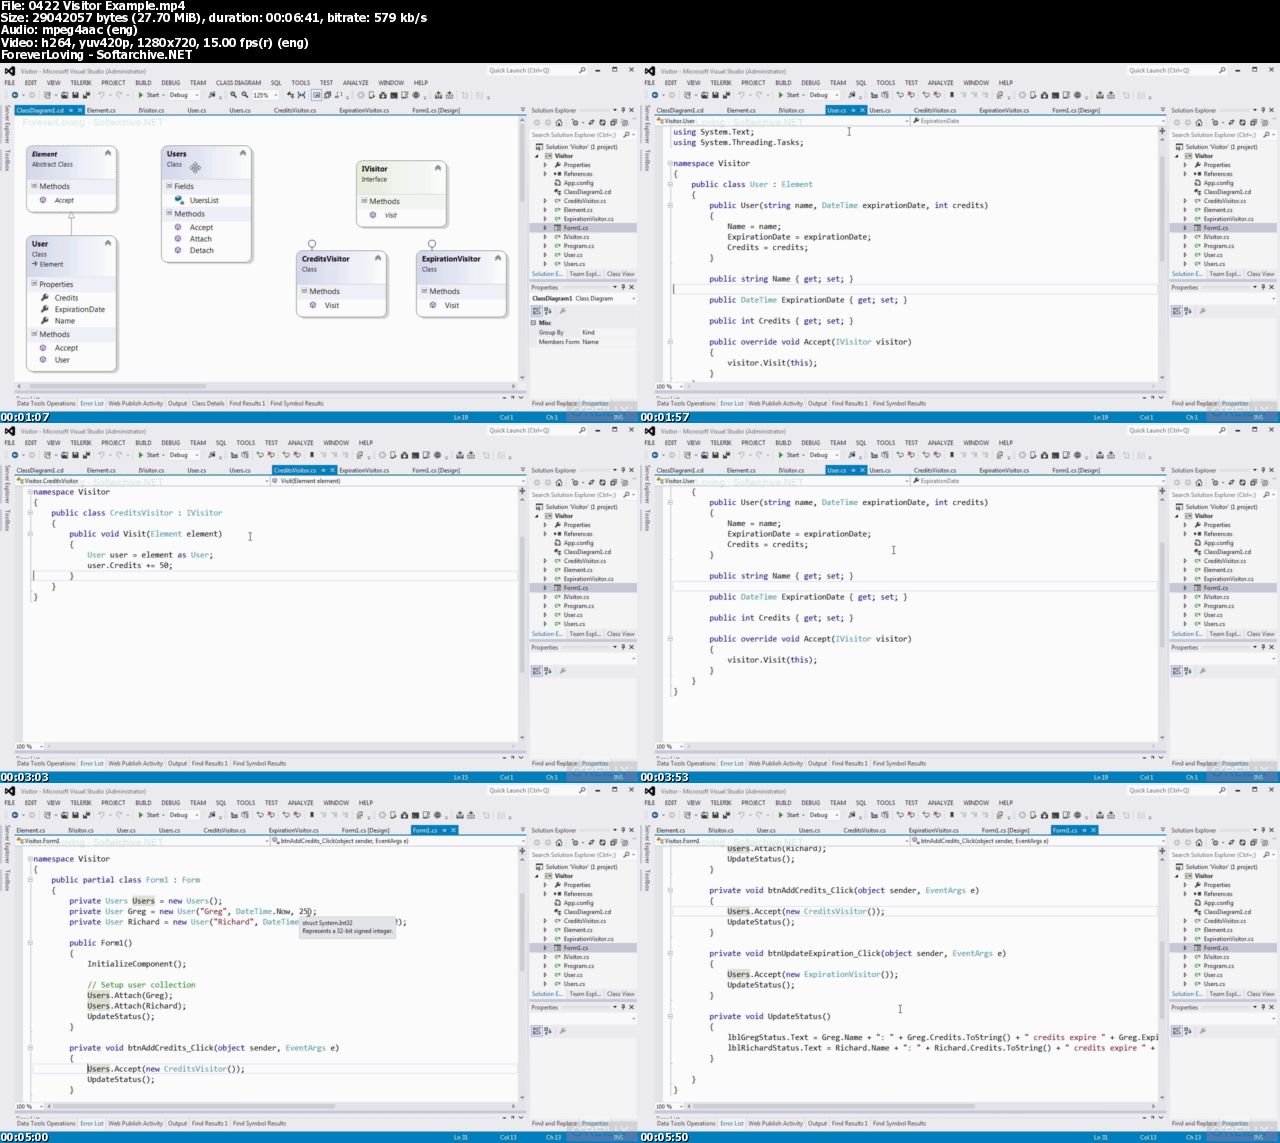
Task: In 00:03:03 frame, click Quick Launch magnifier icon
Action: pyautogui.click(x=582, y=431)
